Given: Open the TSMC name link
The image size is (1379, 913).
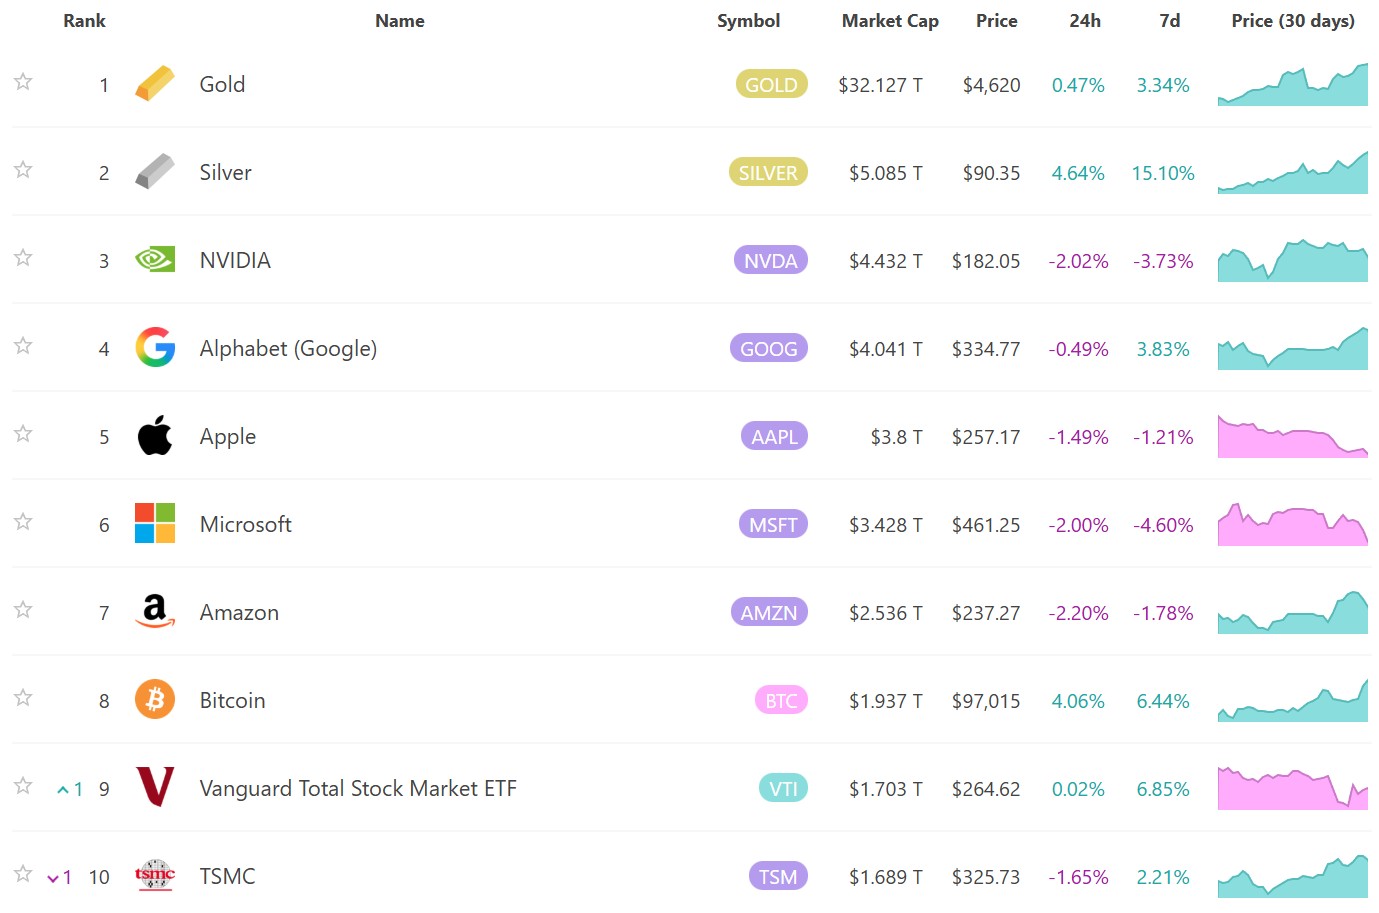Looking at the screenshot, I should click(x=227, y=877).
